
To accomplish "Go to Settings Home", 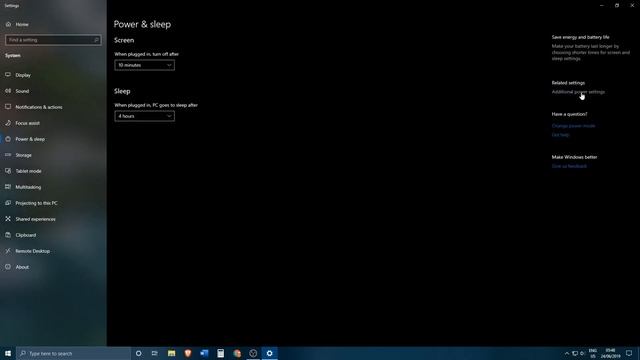I will pyautogui.click(x=17, y=24).
